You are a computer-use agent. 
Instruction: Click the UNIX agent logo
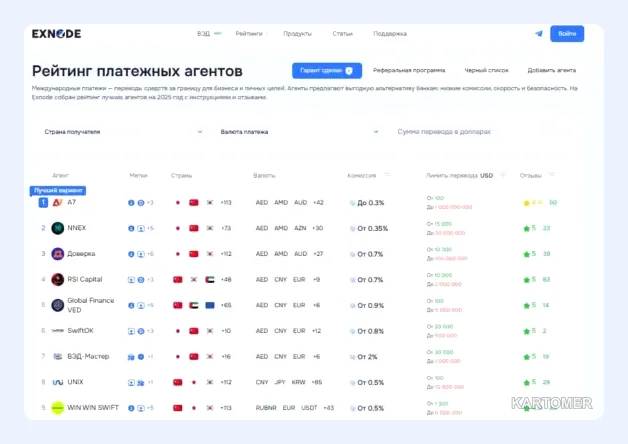coord(58,382)
